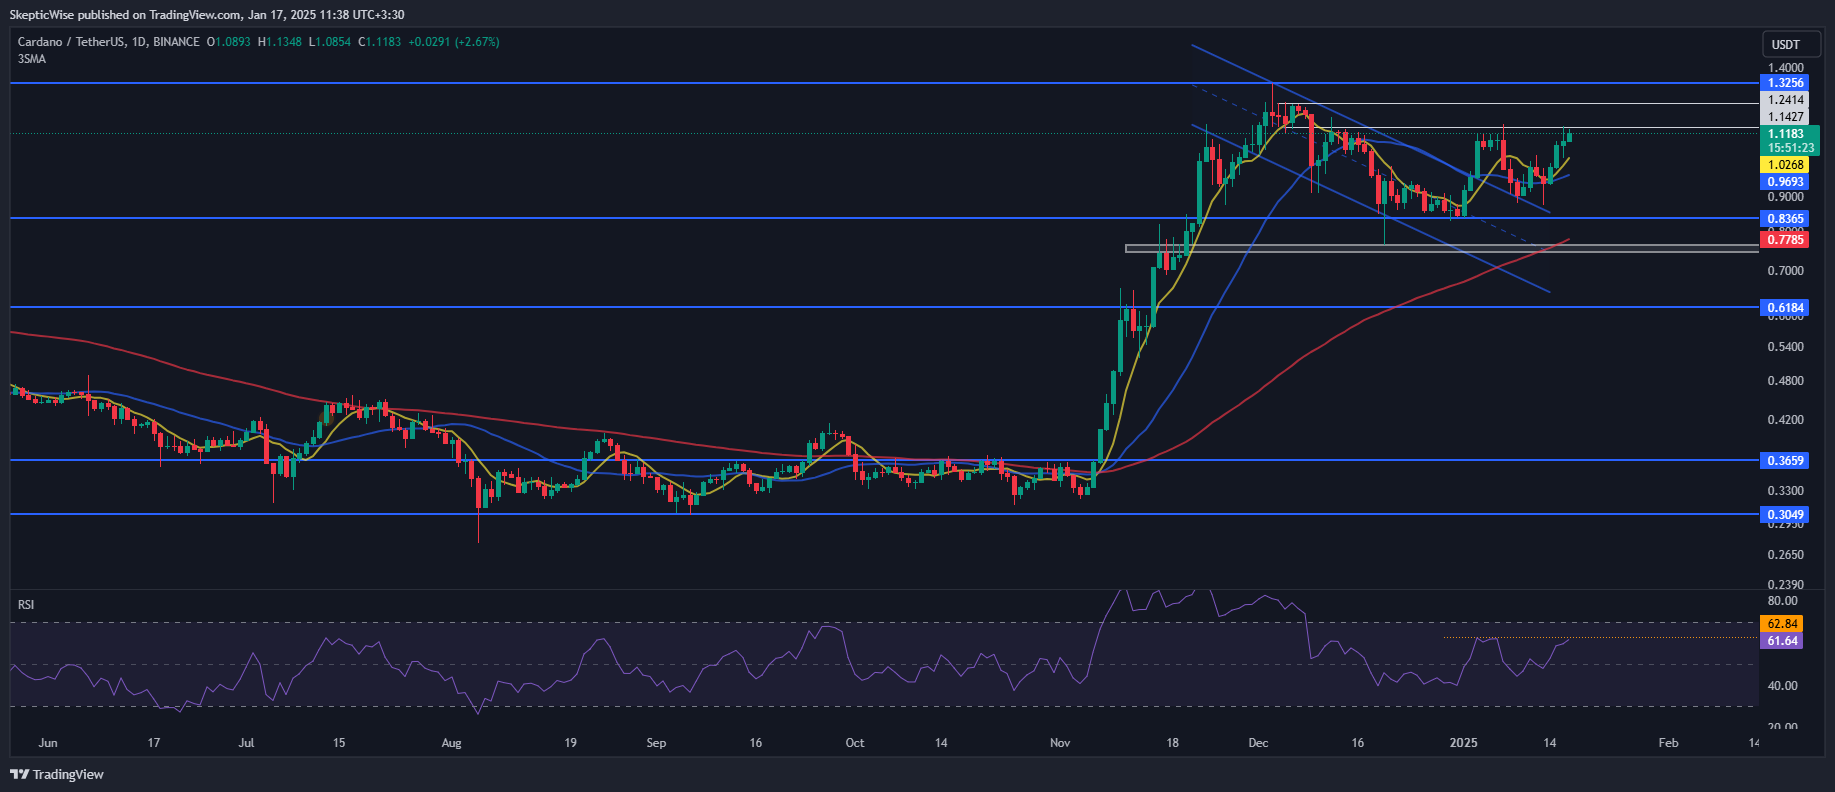Click the blue 0.6184 level label
1835x792 pixels.
click(1786, 308)
